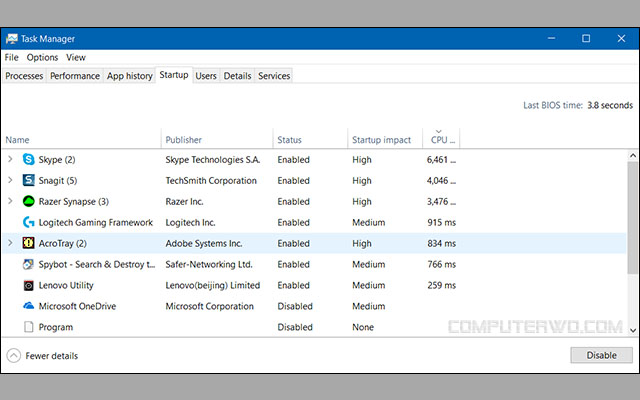Image resolution: width=640 pixels, height=400 pixels.
Task: Sort by the Name column header
Action: [x=82, y=140]
